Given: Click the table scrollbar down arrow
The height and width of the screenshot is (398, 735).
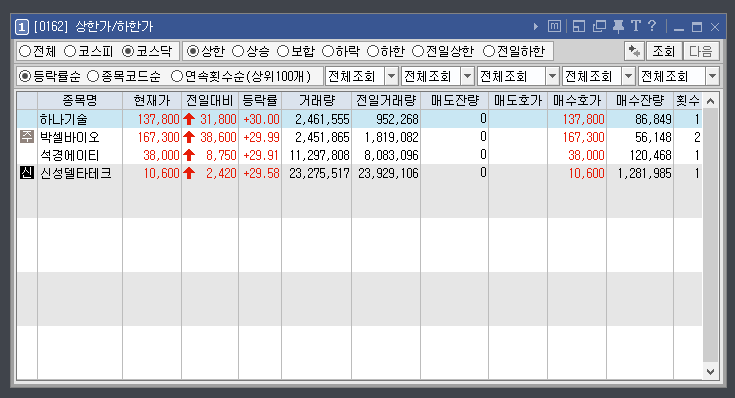Looking at the screenshot, I should pos(711,372).
